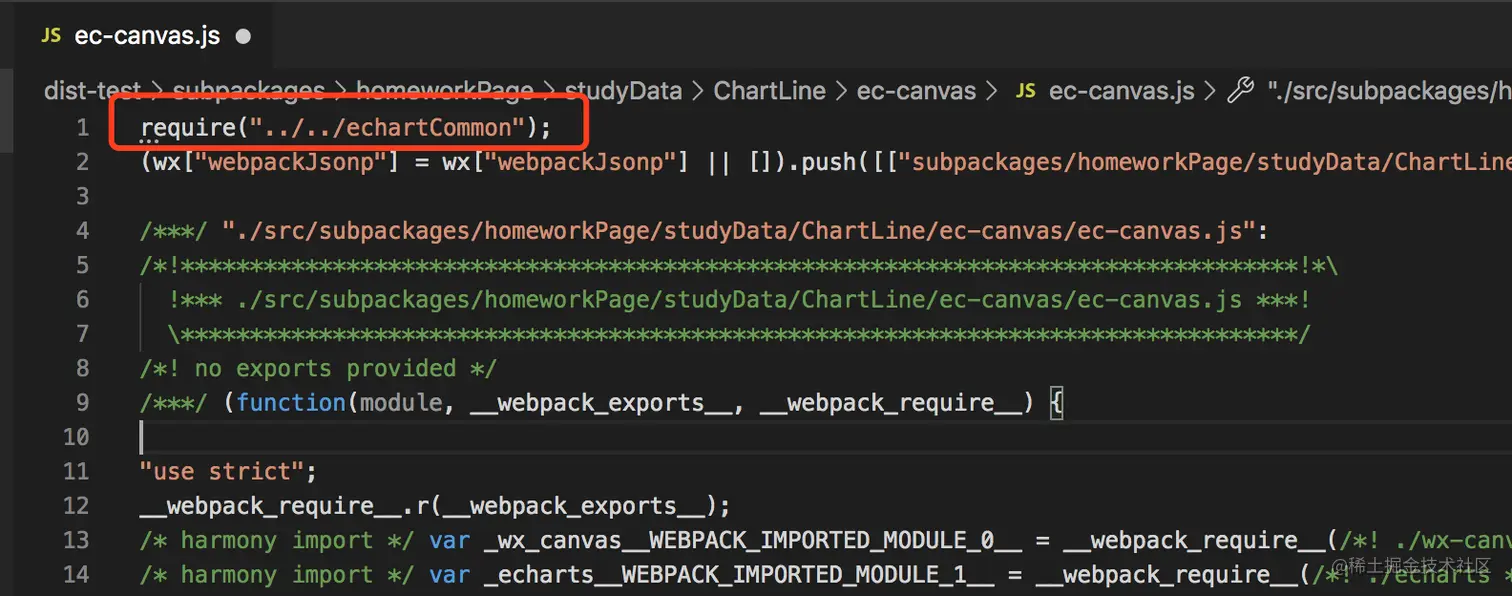Click "no exports provided" comment
Image resolution: width=1512 pixels, height=596 pixels.
coord(318,368)
